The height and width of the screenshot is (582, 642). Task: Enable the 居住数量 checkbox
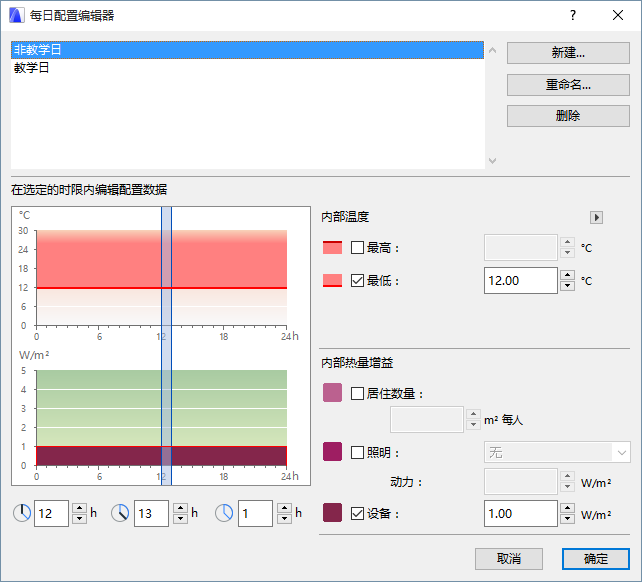(x=357, y=394)
